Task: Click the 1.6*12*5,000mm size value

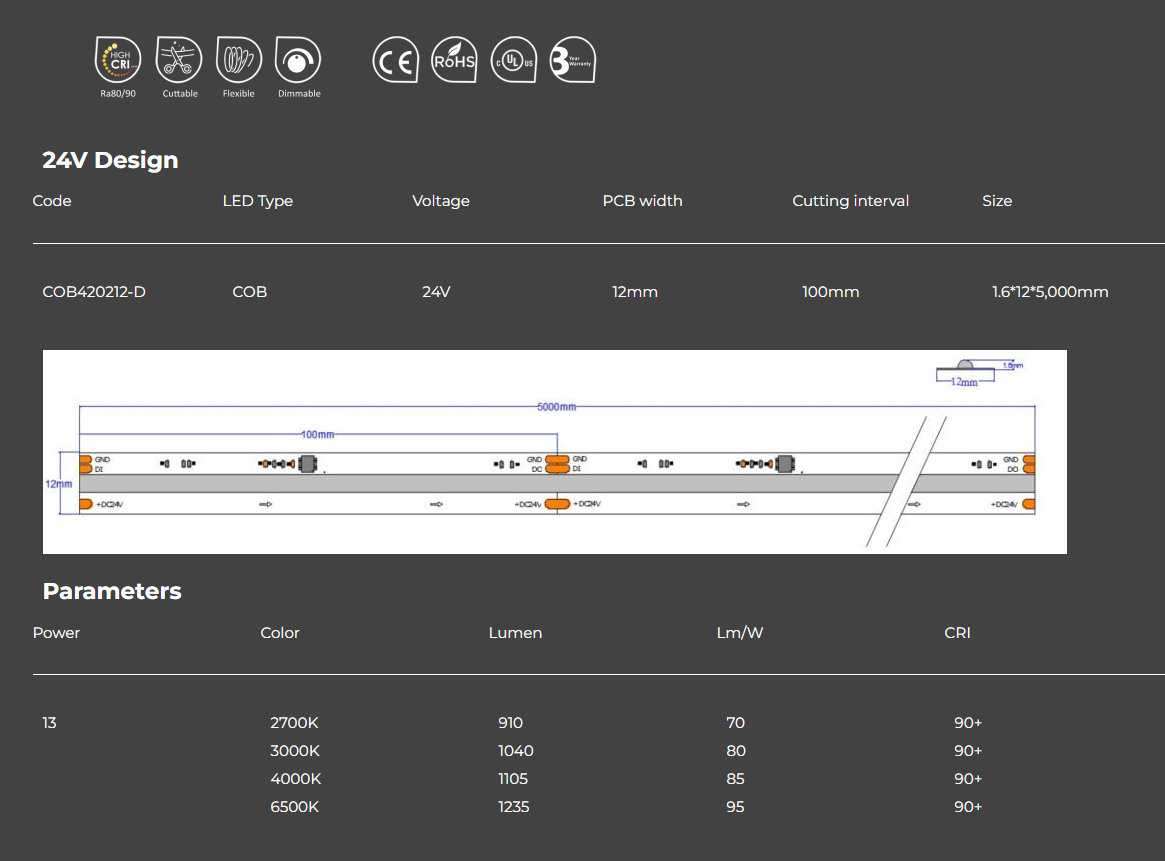Action: 1050,292
